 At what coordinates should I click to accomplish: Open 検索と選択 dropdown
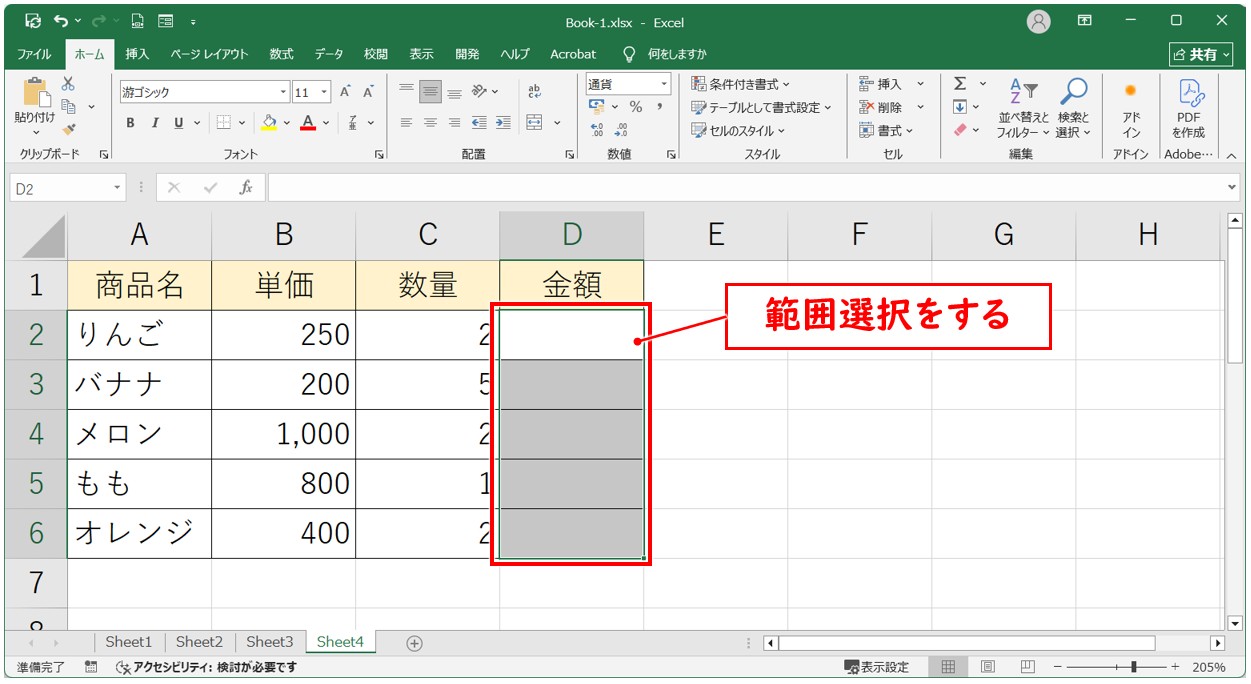point(1074,108)
